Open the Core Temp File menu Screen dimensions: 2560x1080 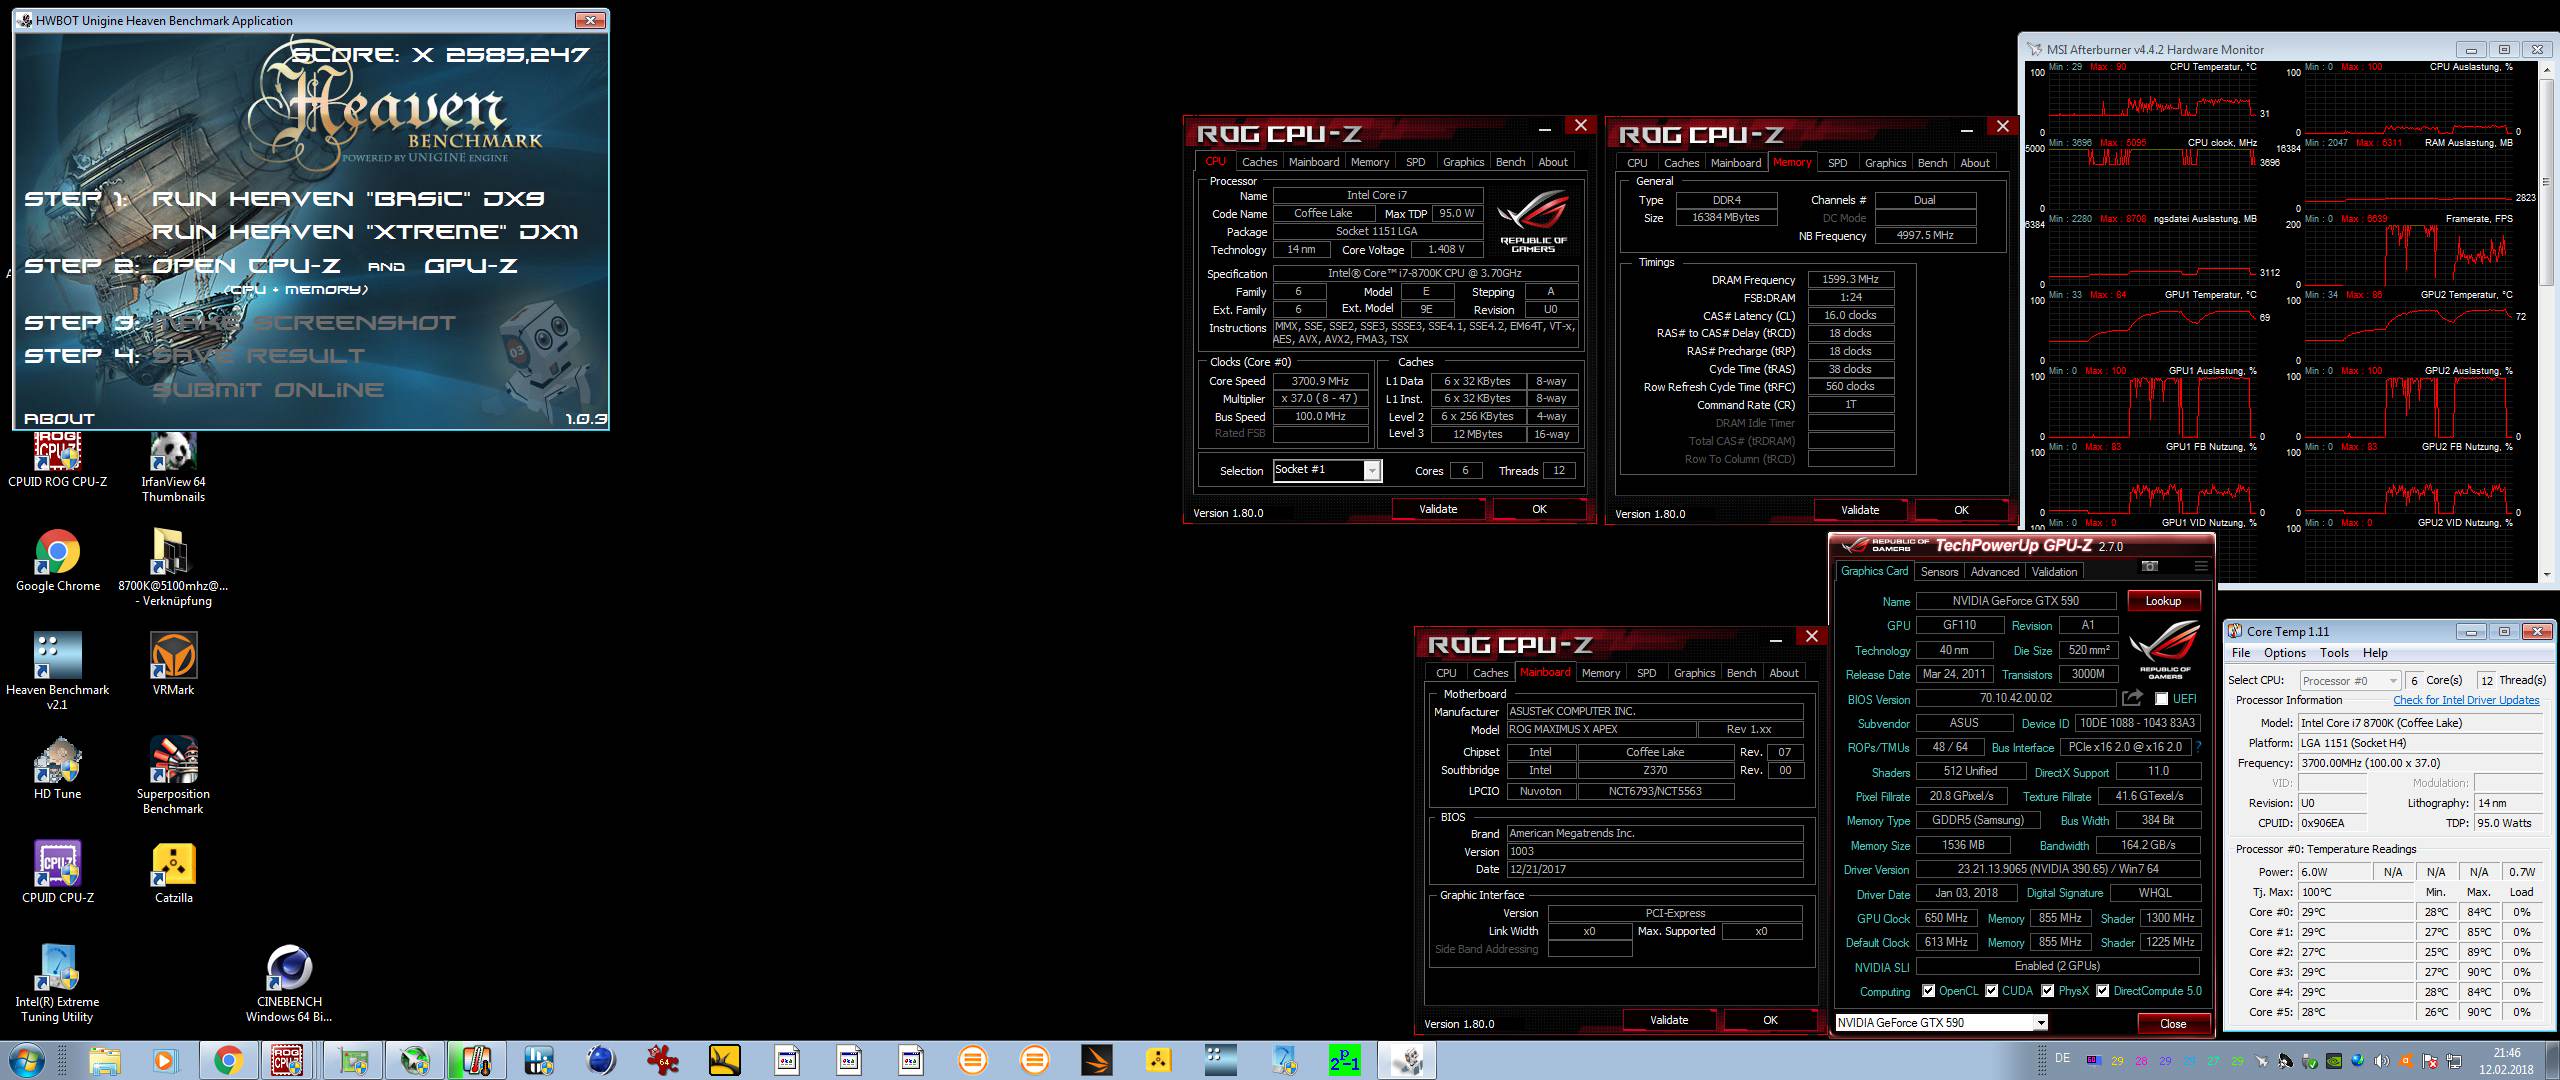tap(2241, 653)
